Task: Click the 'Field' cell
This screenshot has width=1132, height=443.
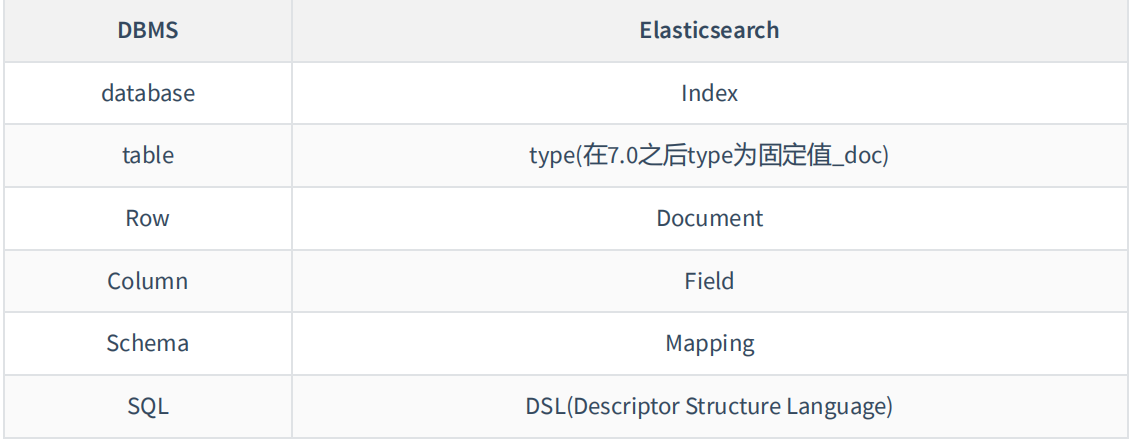Action: click(709, 281)
